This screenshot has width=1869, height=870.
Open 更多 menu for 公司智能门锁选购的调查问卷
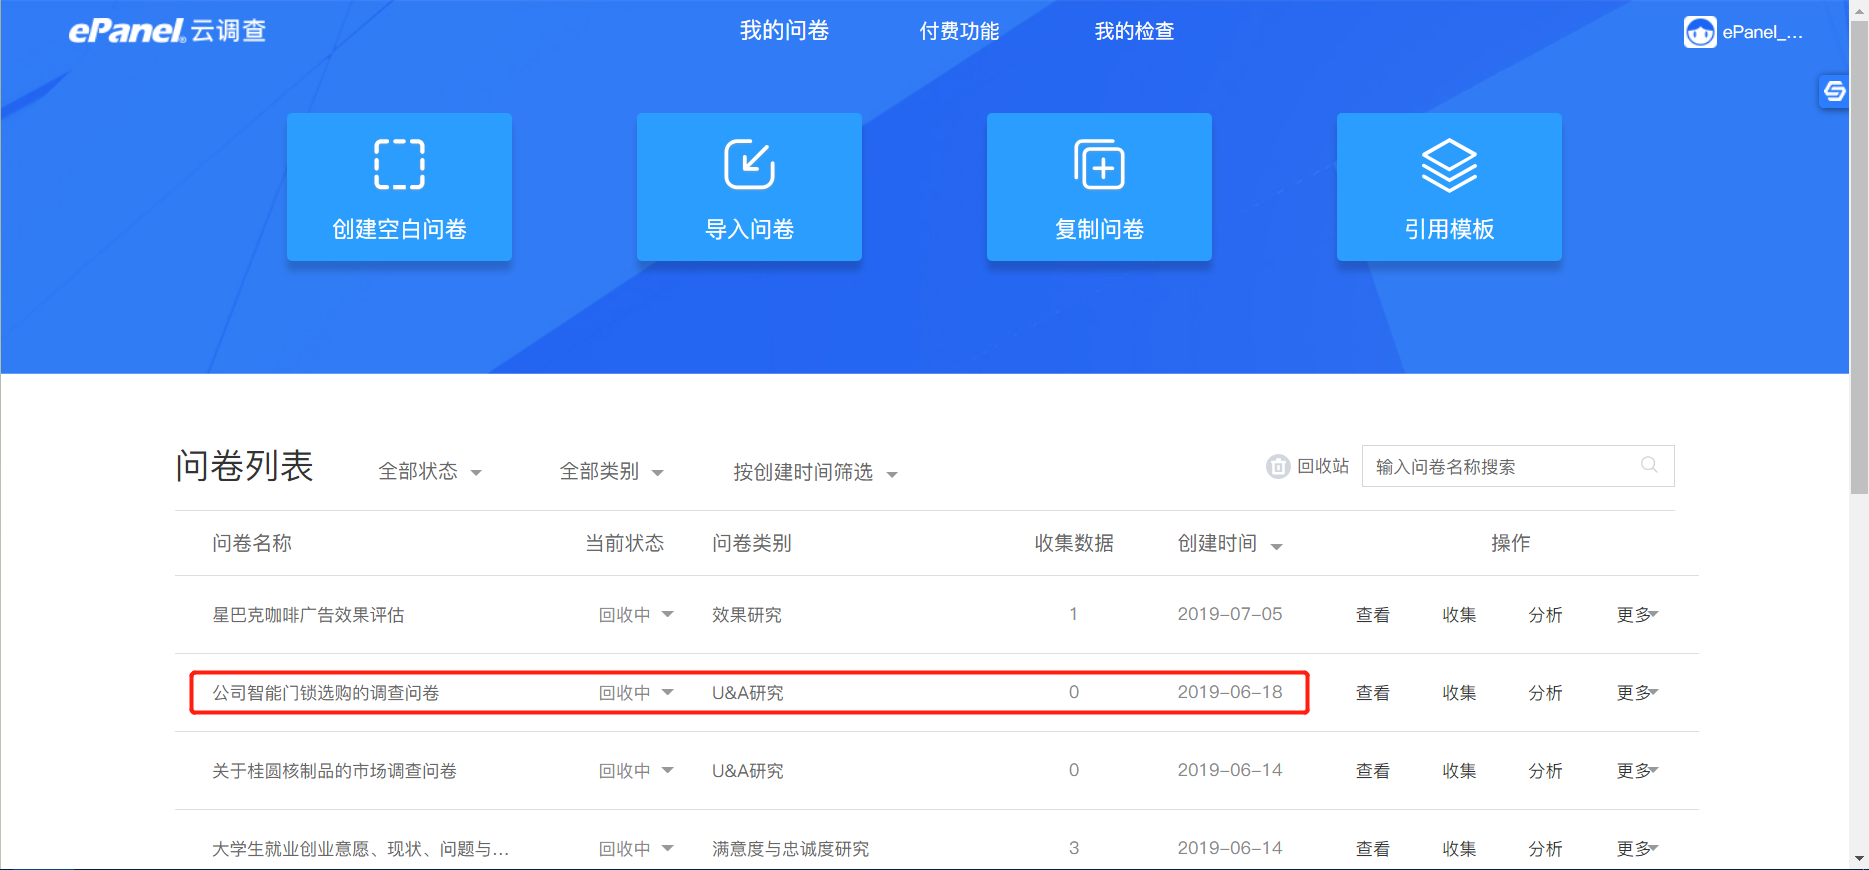click(1637, 693)
